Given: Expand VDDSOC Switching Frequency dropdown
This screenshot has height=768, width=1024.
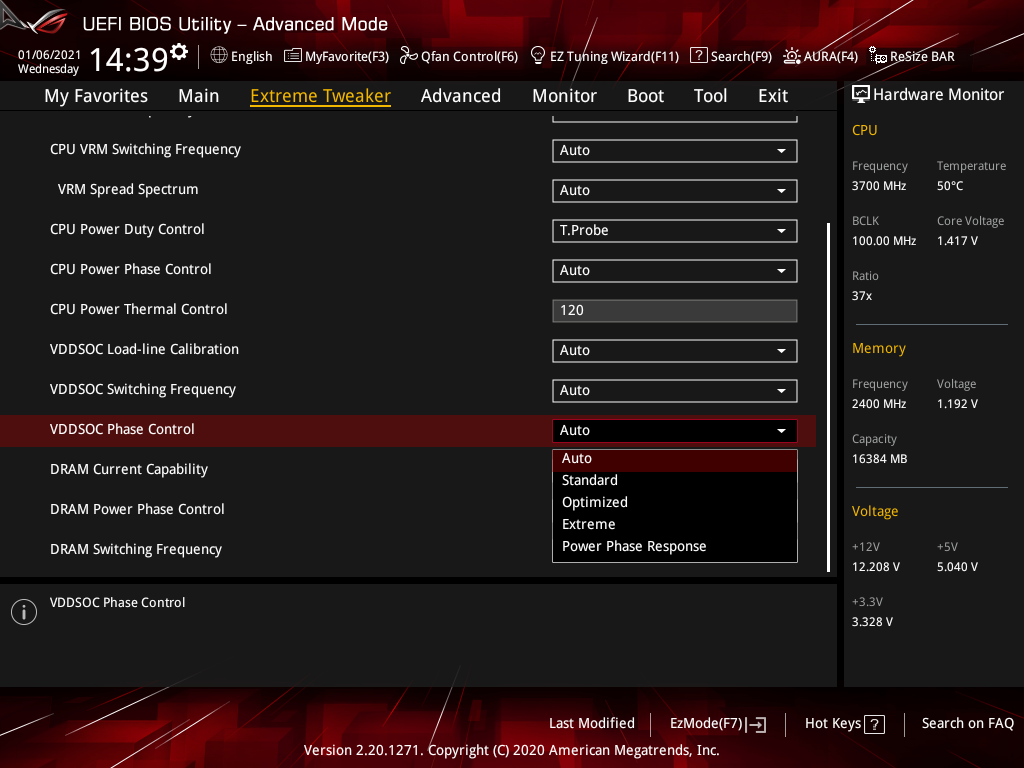Looking at the screenshot, I should [x=675, y=391].
